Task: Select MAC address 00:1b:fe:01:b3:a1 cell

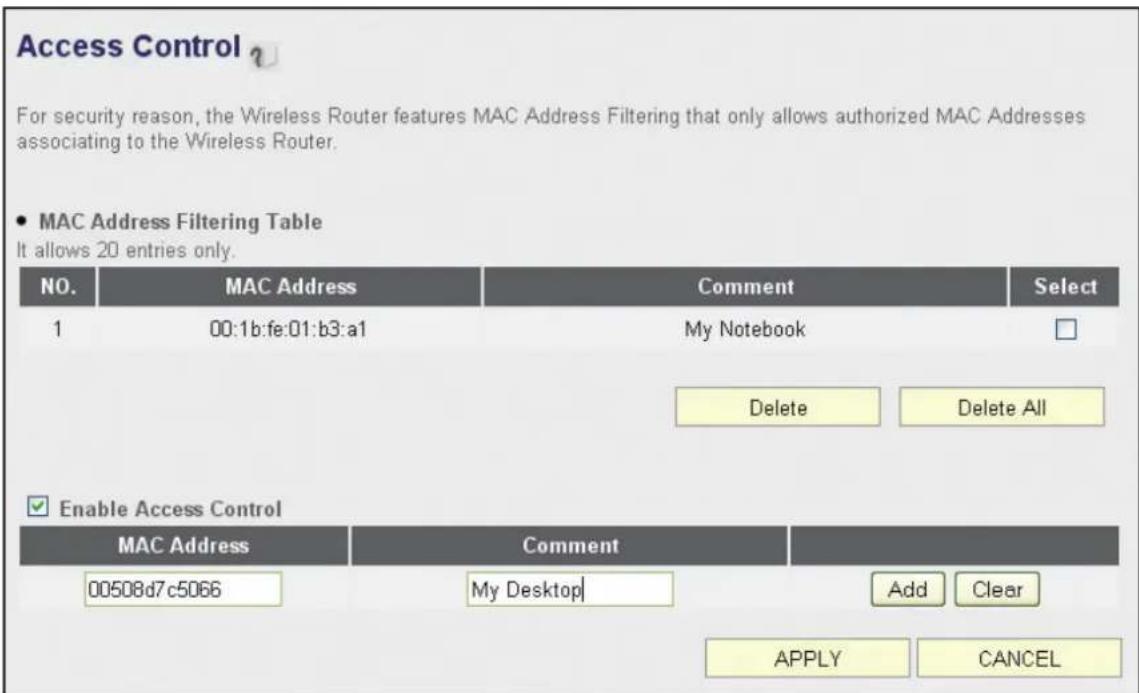Action: tap(289, 330)
